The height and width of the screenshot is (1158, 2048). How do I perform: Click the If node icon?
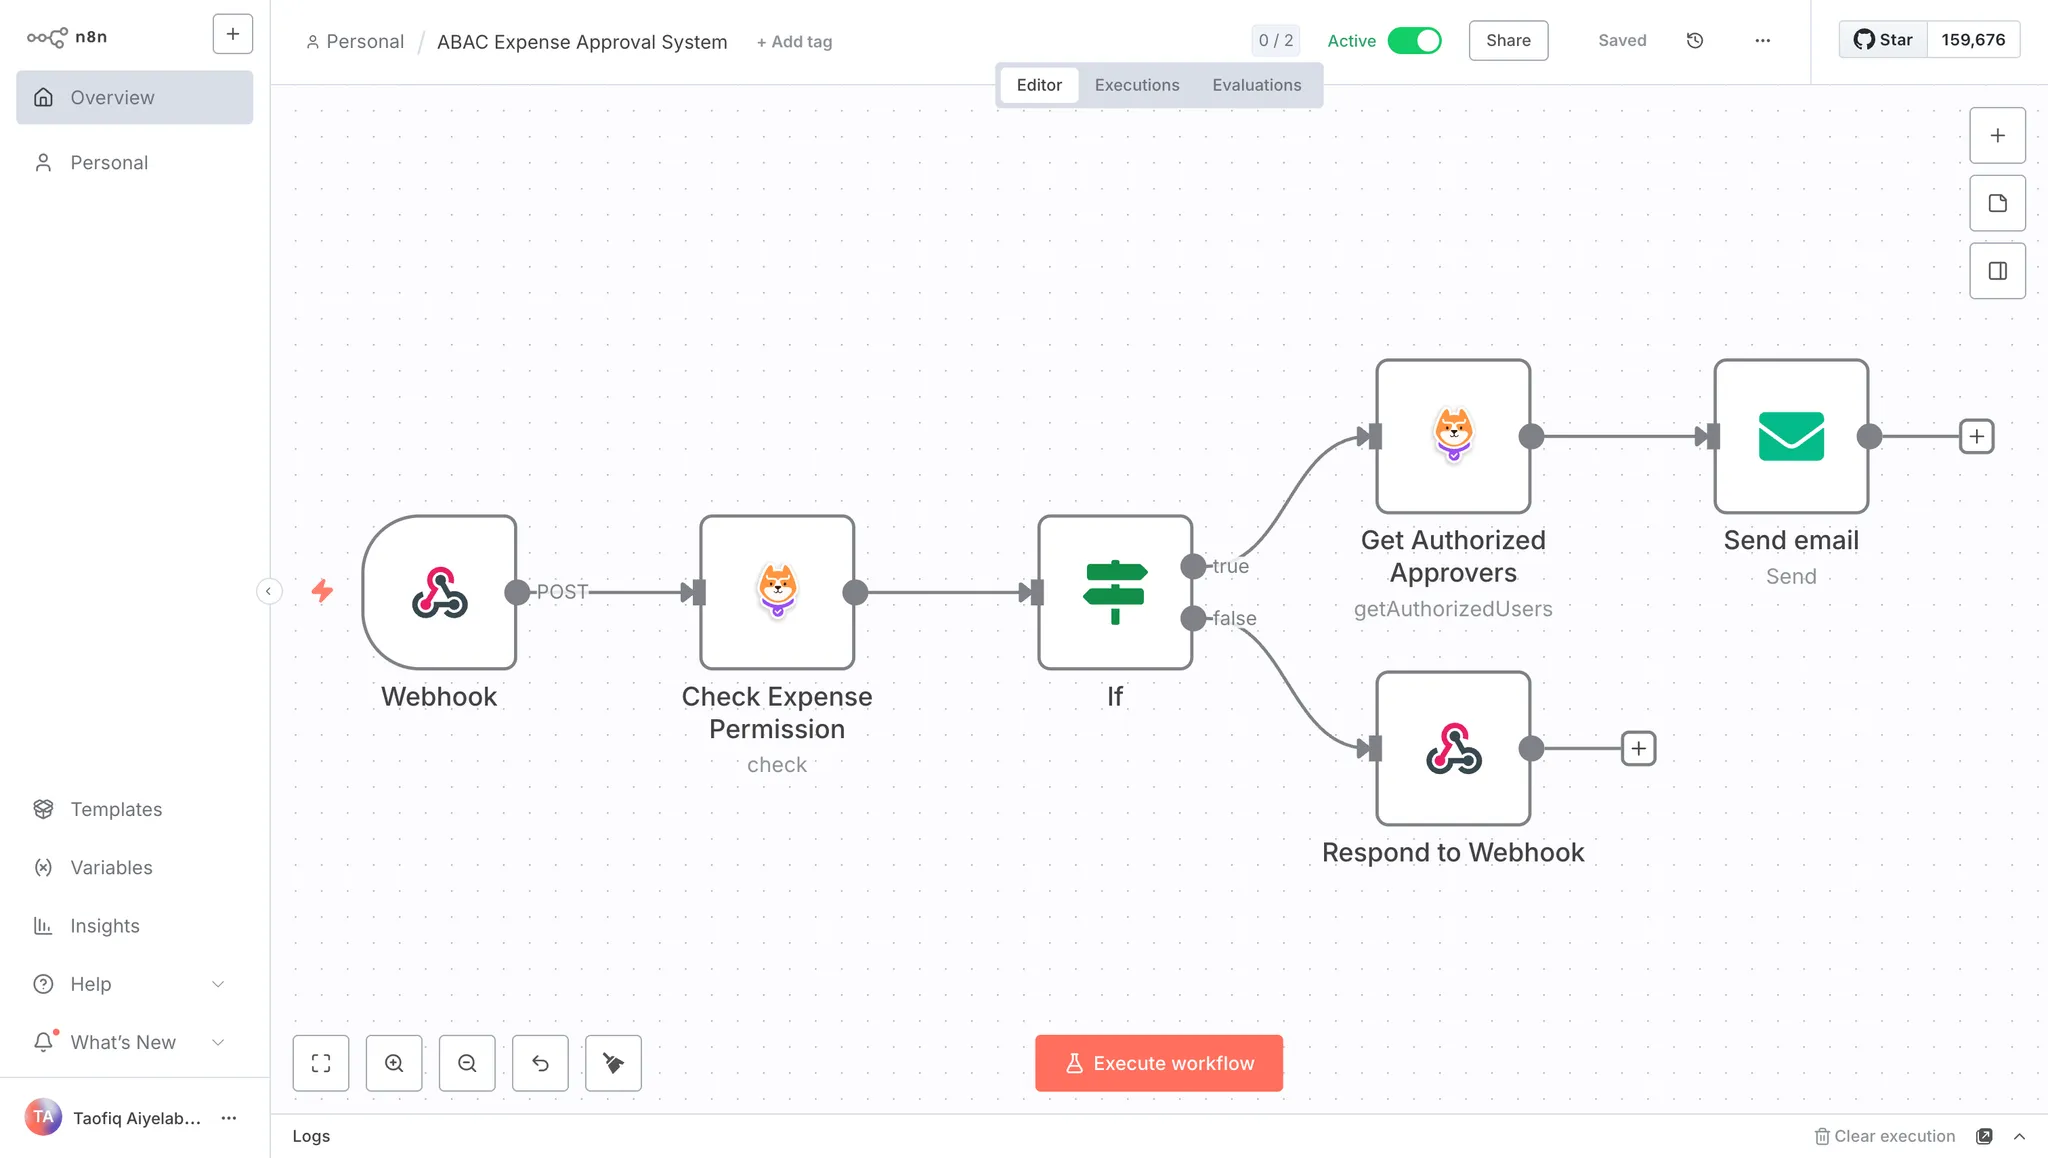pos(1114,592)
